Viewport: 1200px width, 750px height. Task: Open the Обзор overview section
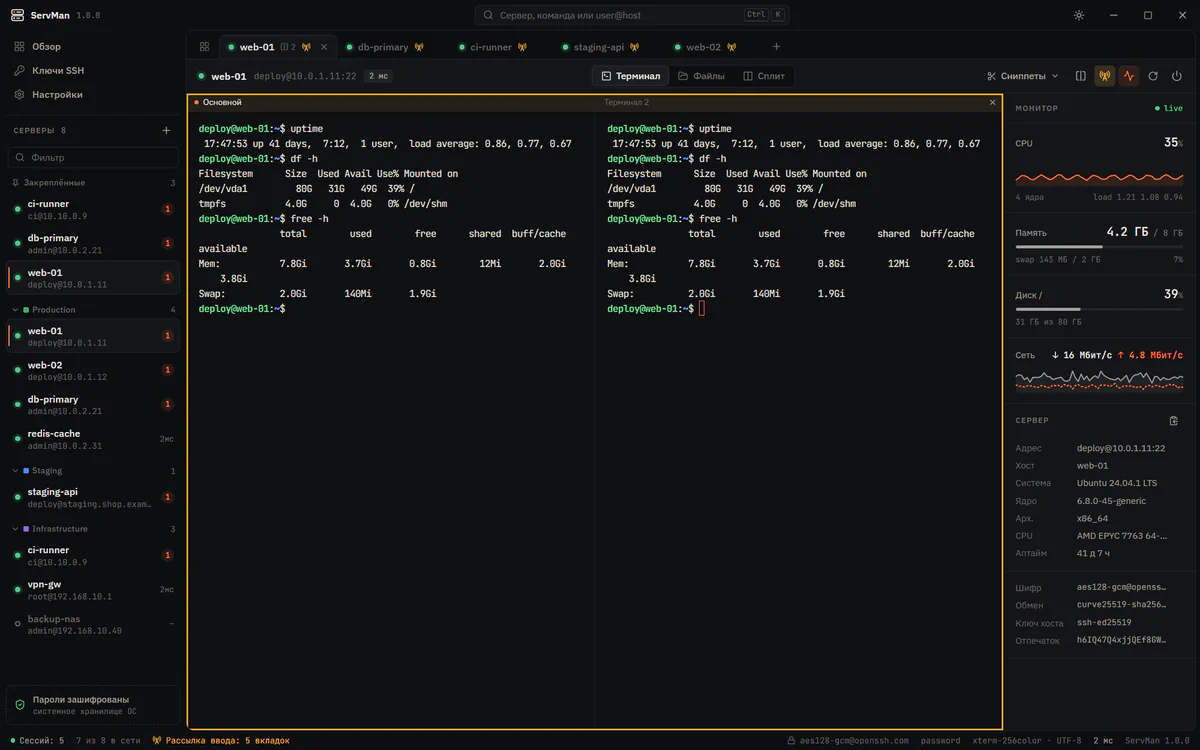[x=92, y=47]
